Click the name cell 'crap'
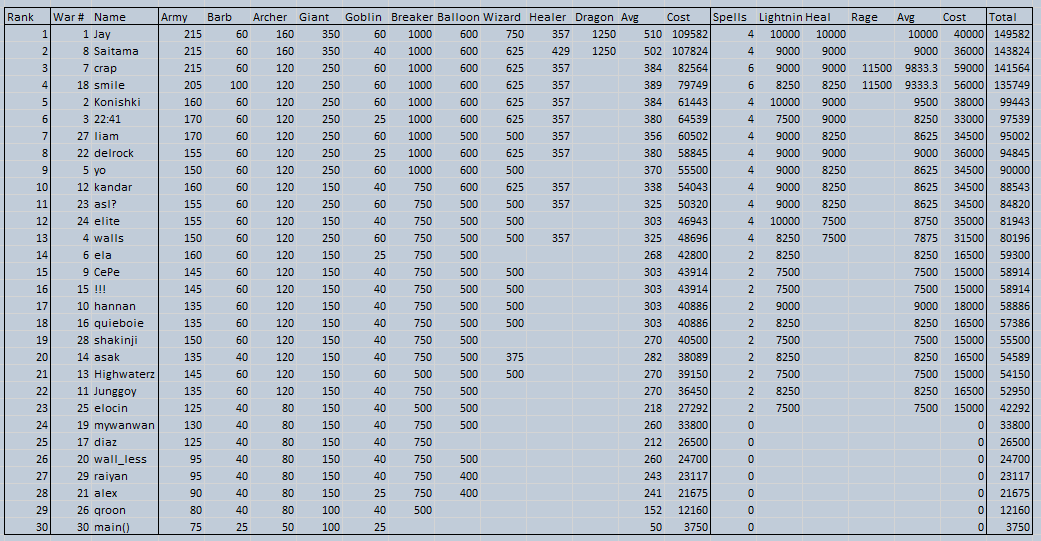The image size is (1041, 541). (x=105, y=68)
